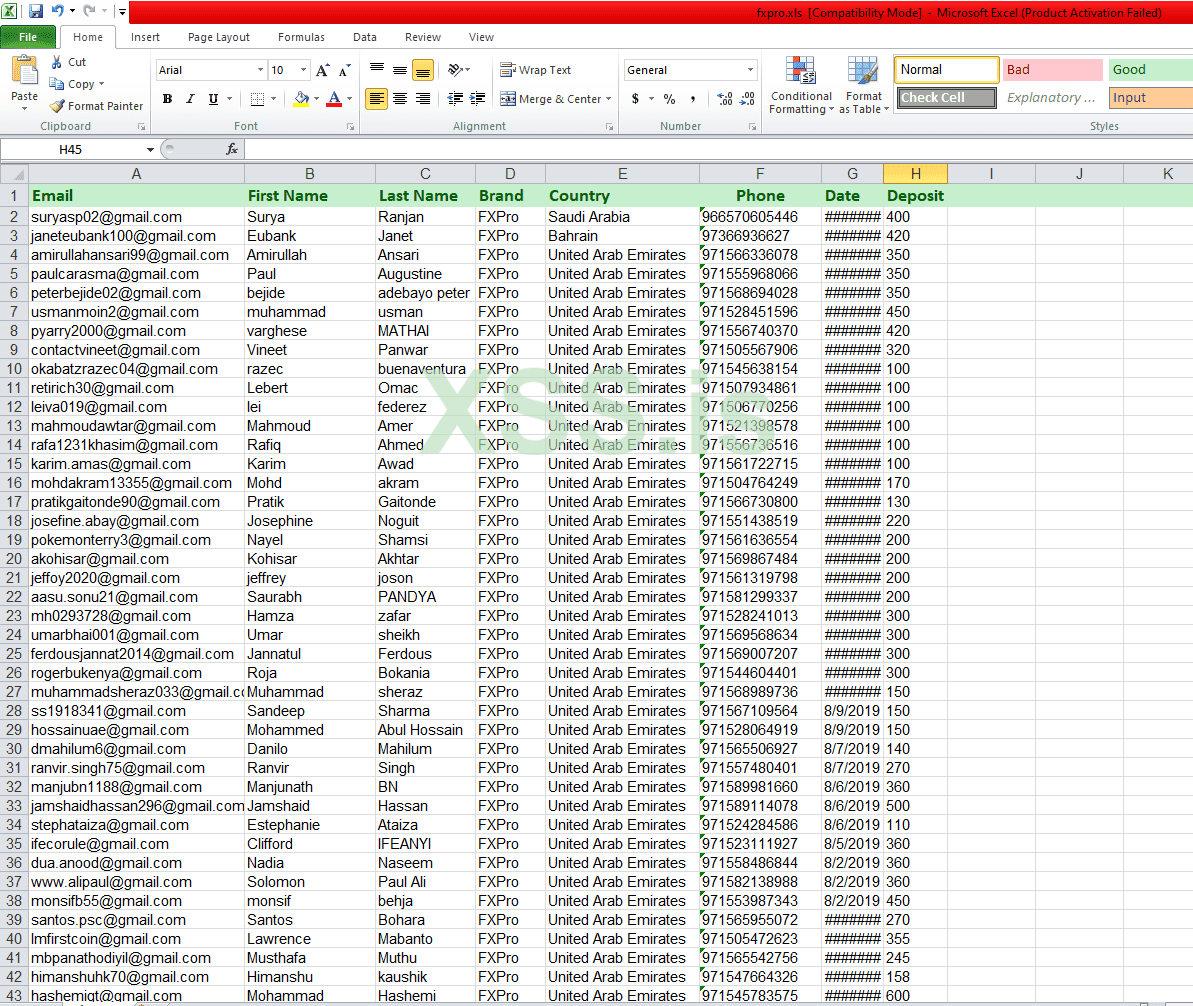The height and width of the screenshot is (1006, 1193).
Task: Apply the Check Cell style
Action: point(946,98)
